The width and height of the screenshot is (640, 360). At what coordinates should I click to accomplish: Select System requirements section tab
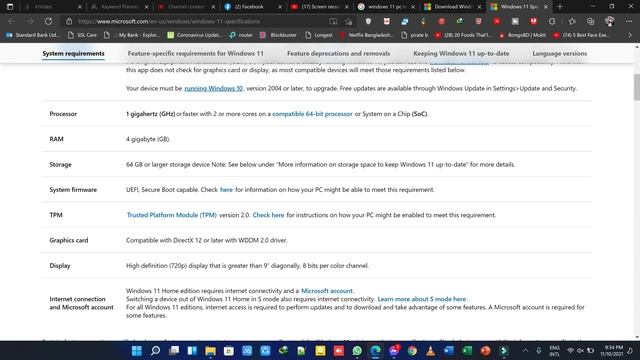click(73, 53)
